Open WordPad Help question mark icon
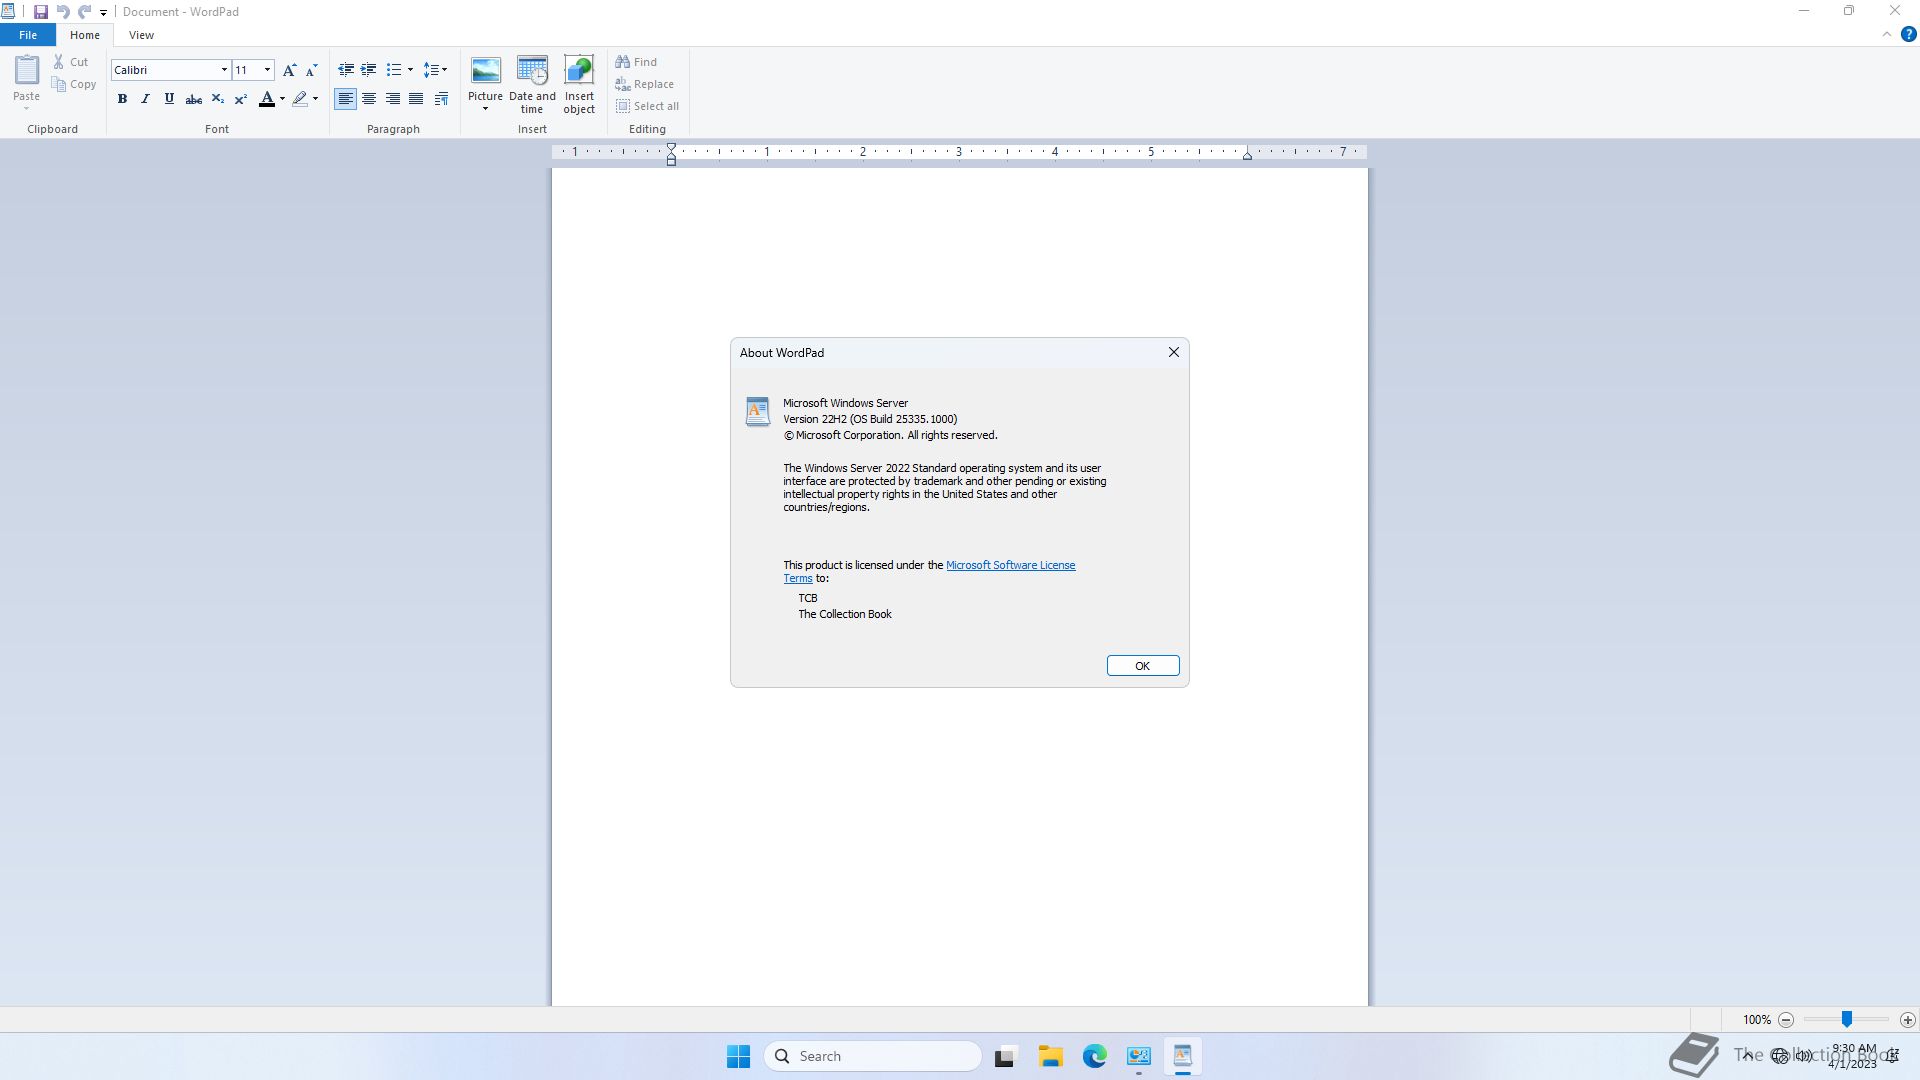 (x=1908, y=35)
